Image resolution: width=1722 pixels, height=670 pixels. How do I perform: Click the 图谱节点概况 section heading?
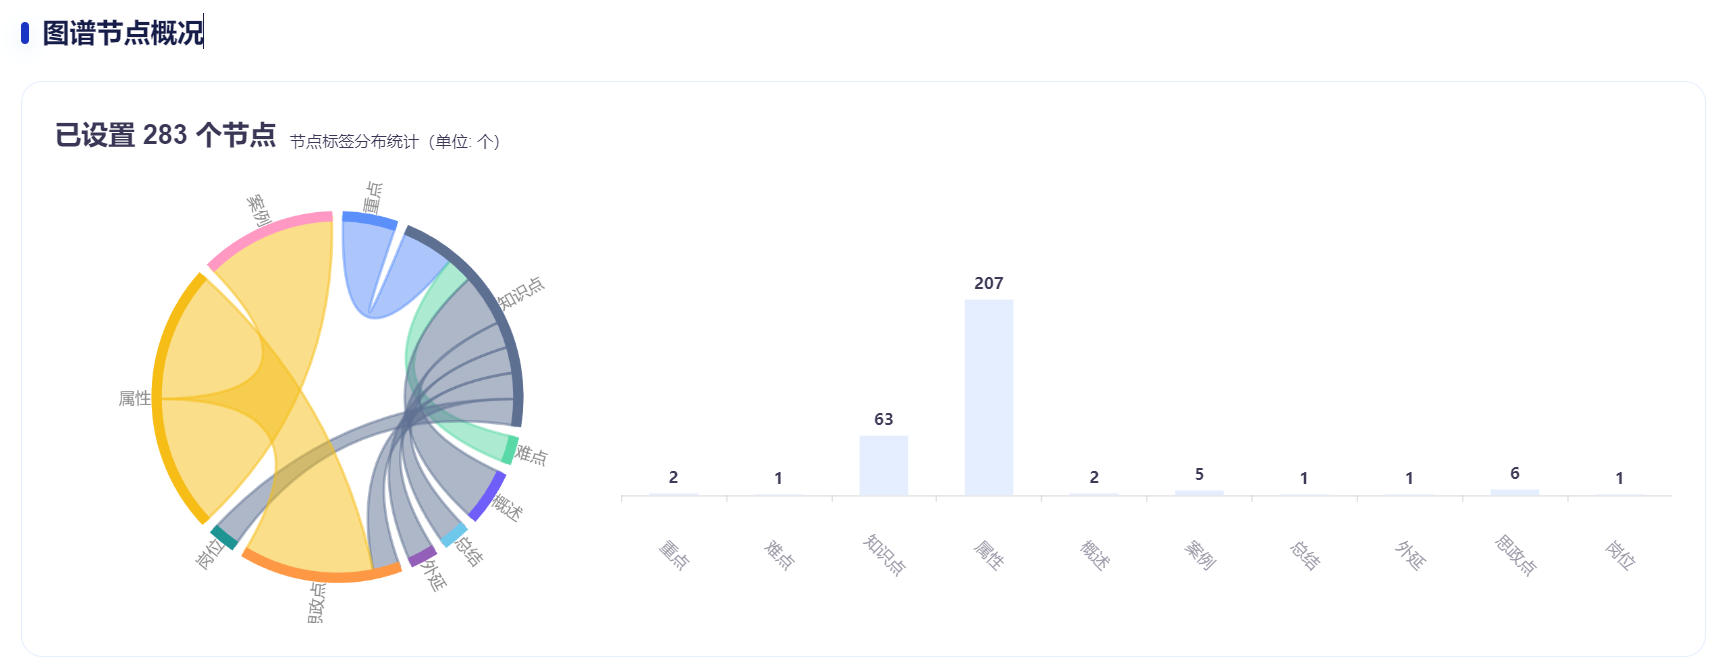pos(123,33)
